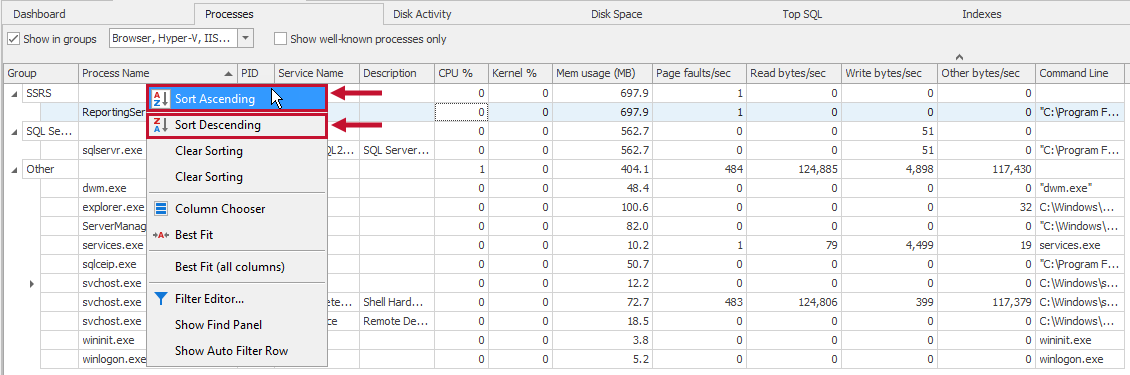Choose Show Auto Filter Row

pos(237,350)
